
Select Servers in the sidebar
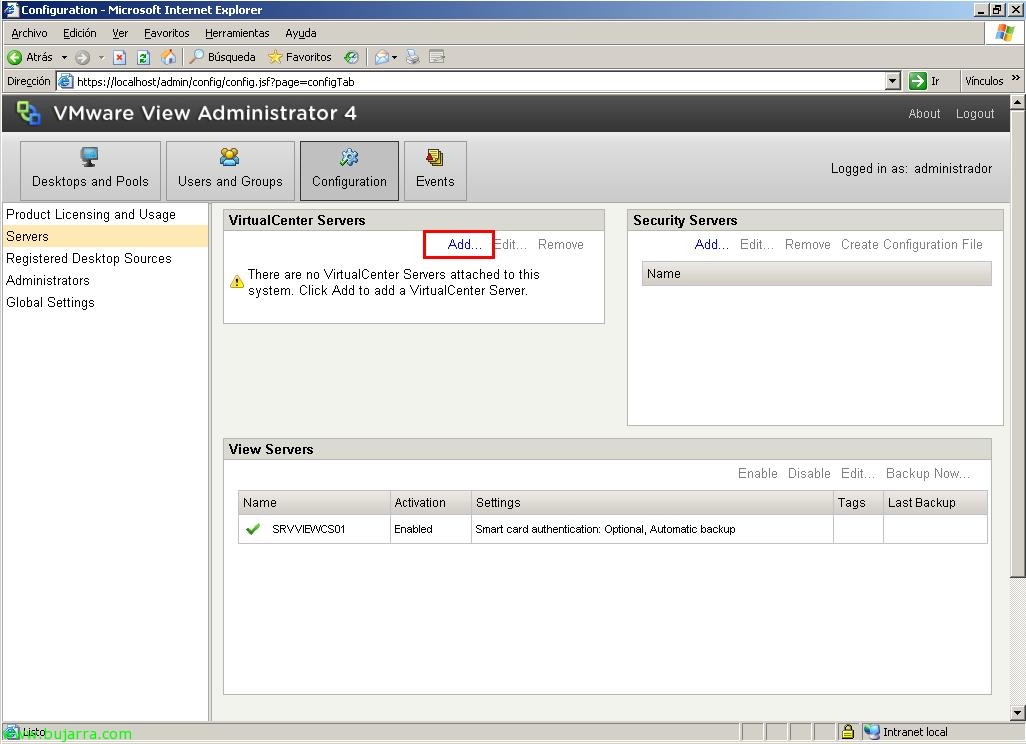coord(105,236)
